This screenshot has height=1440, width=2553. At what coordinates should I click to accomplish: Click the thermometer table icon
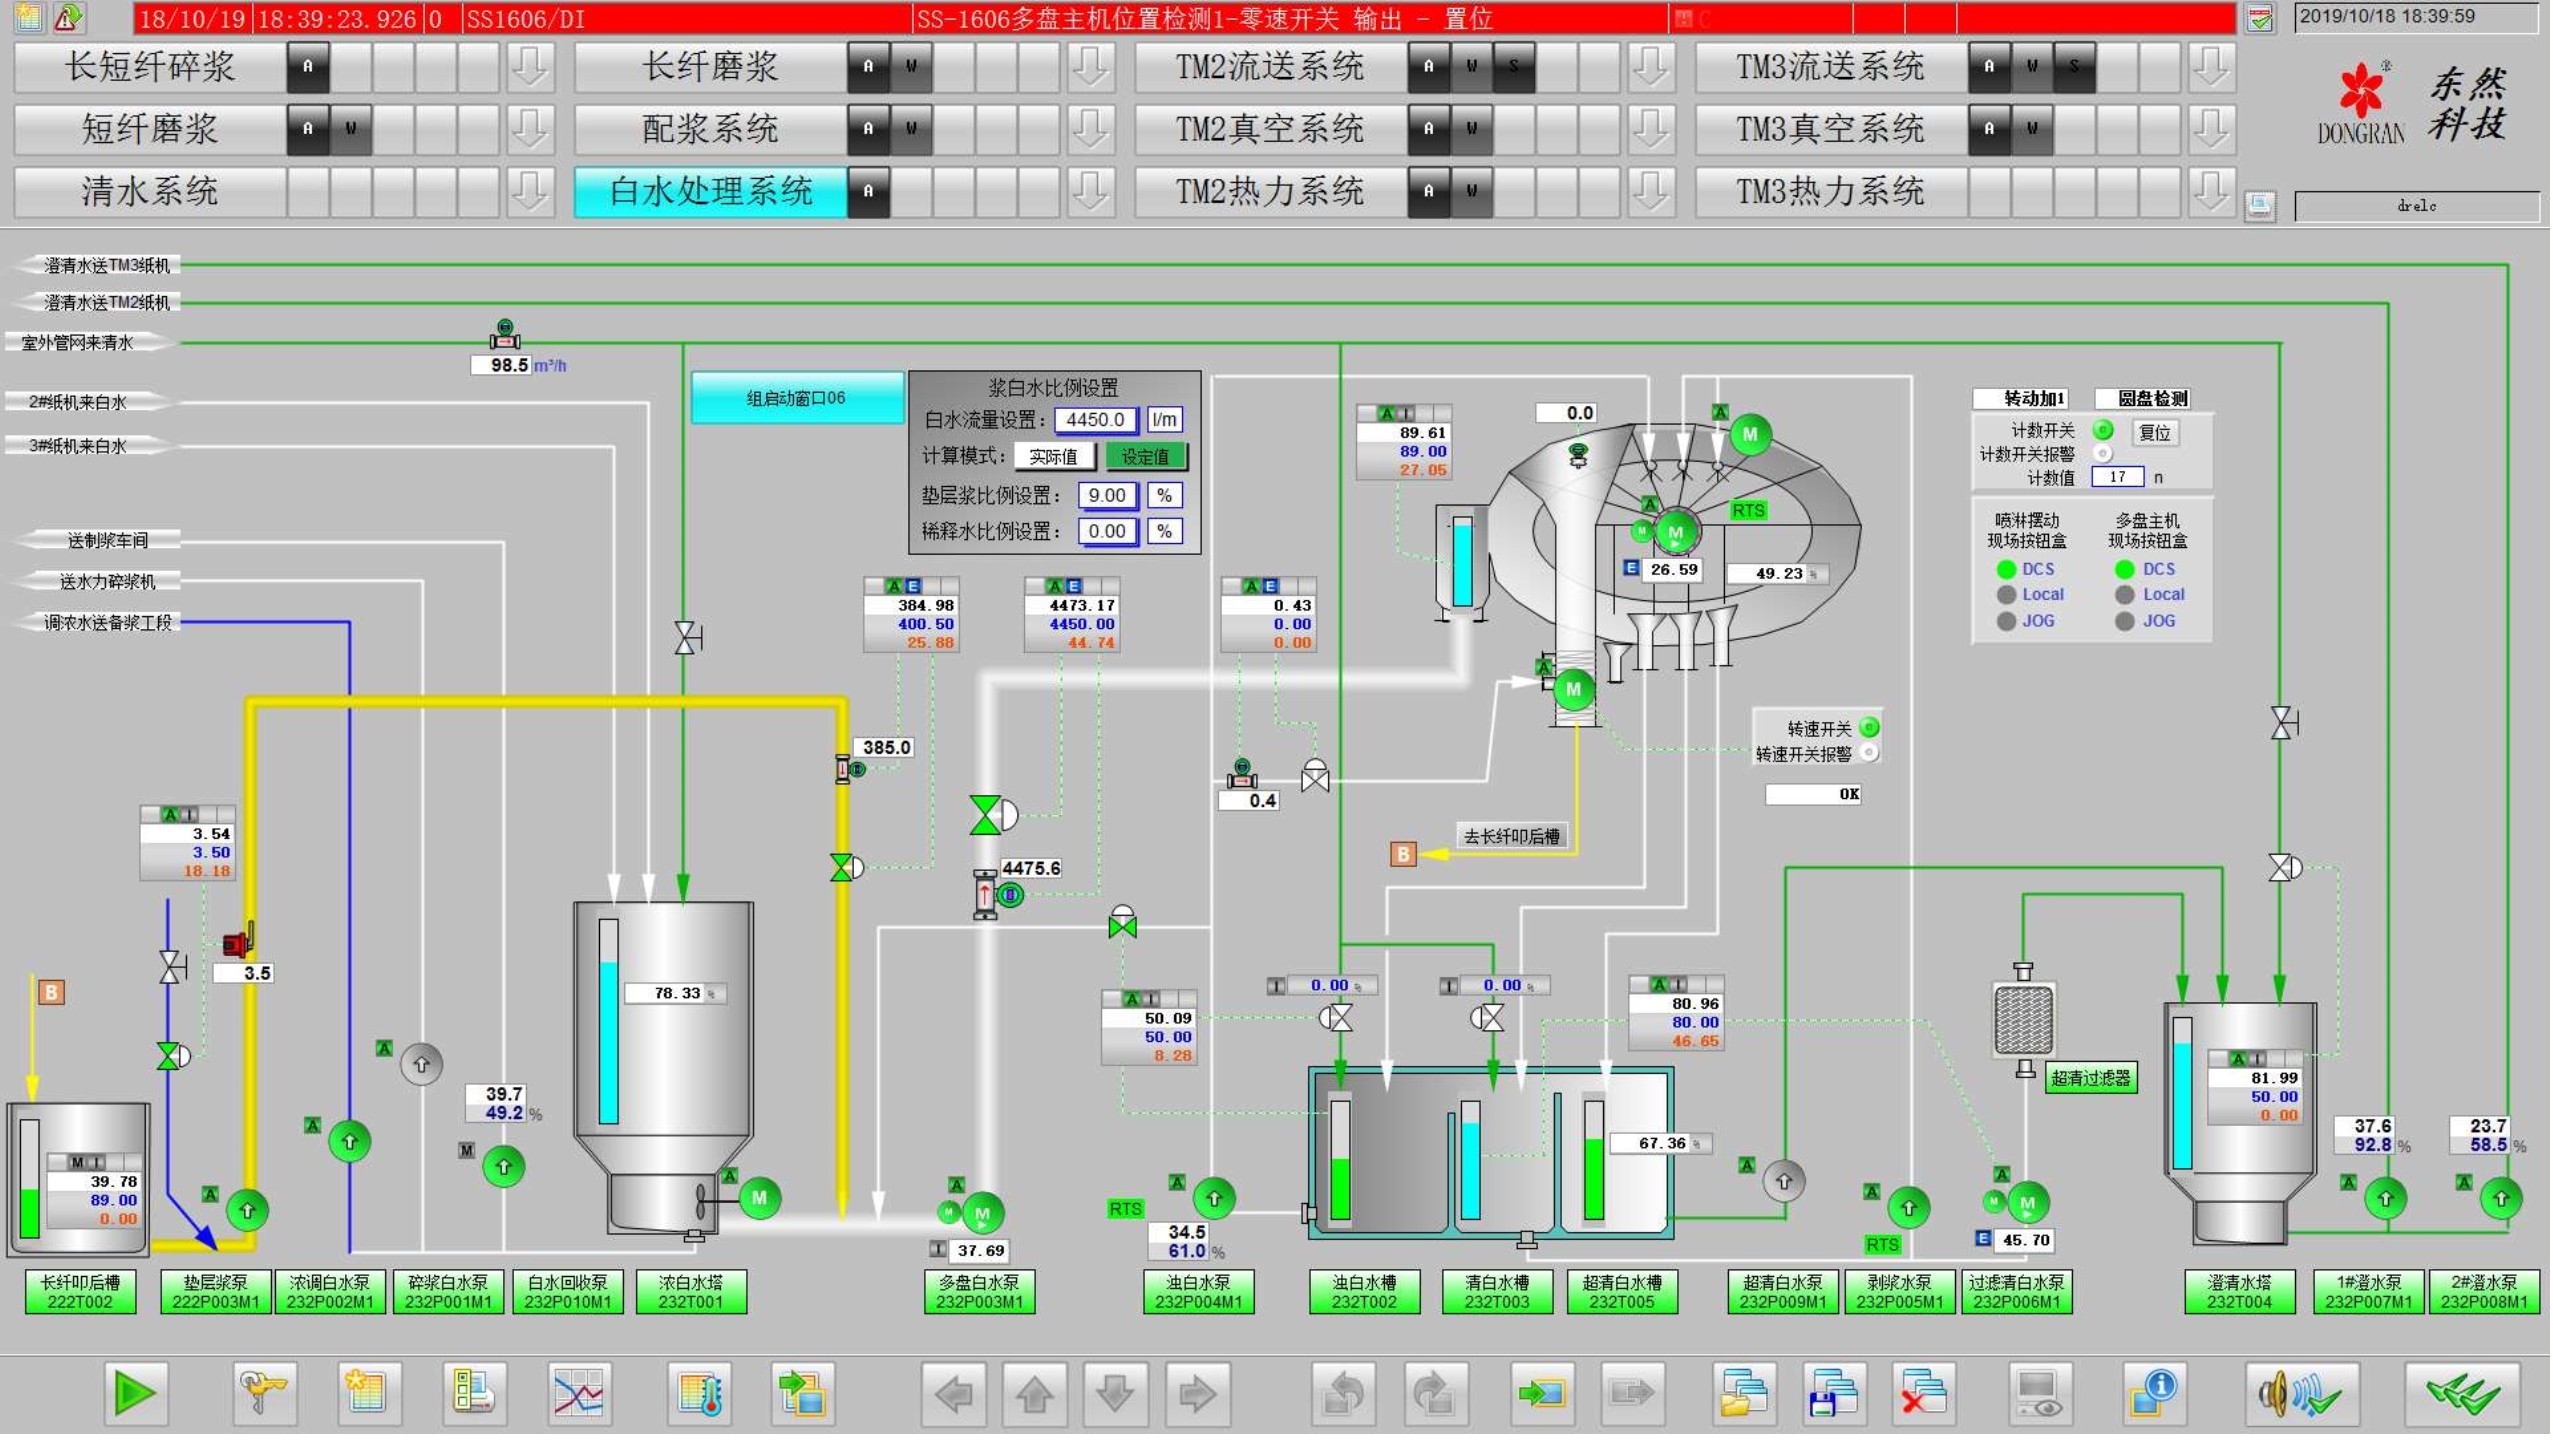(x=700, y=1395)
